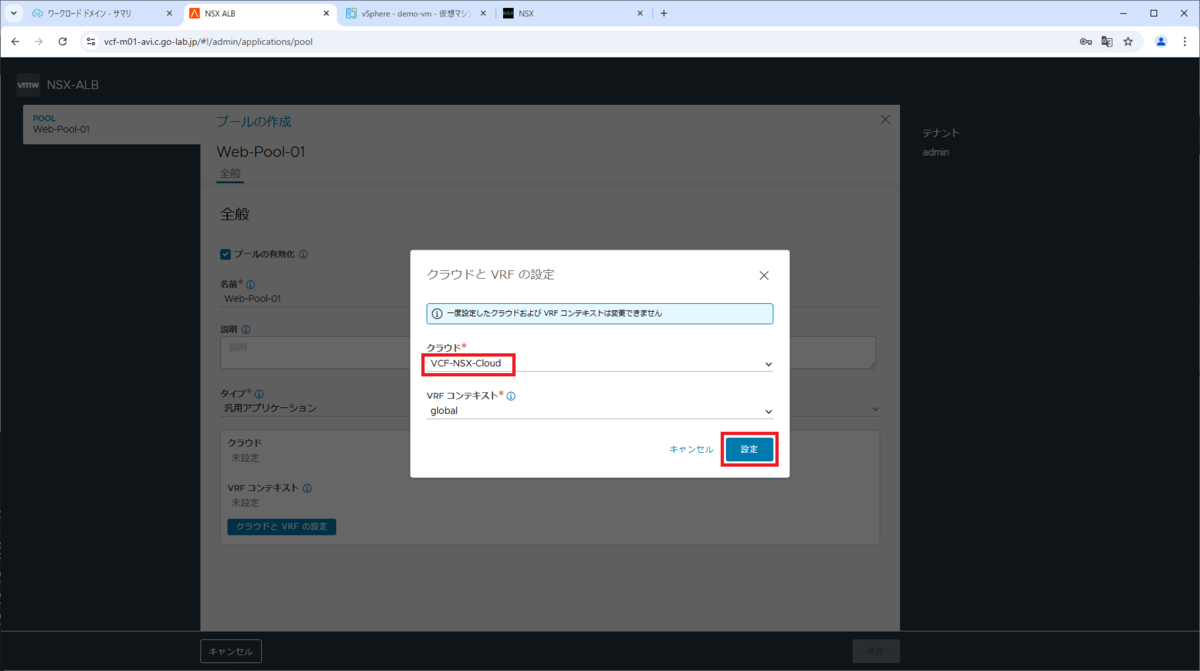Click the テナント label
This screenshot has height=671, width=1200.
tap(941, 133)
